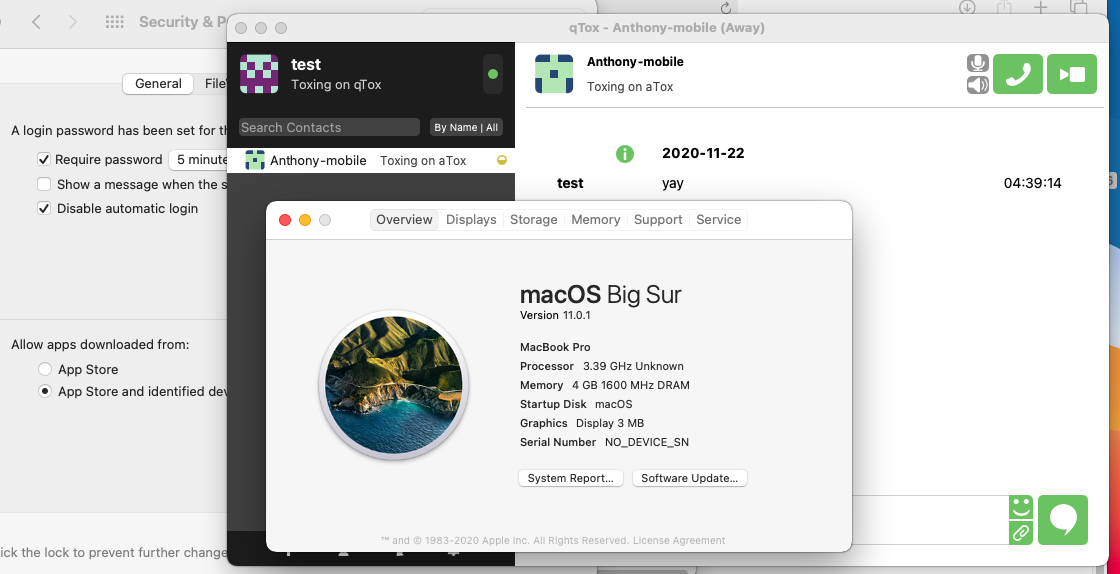Select General tab in Security preferences

click(x=158, y=84)
